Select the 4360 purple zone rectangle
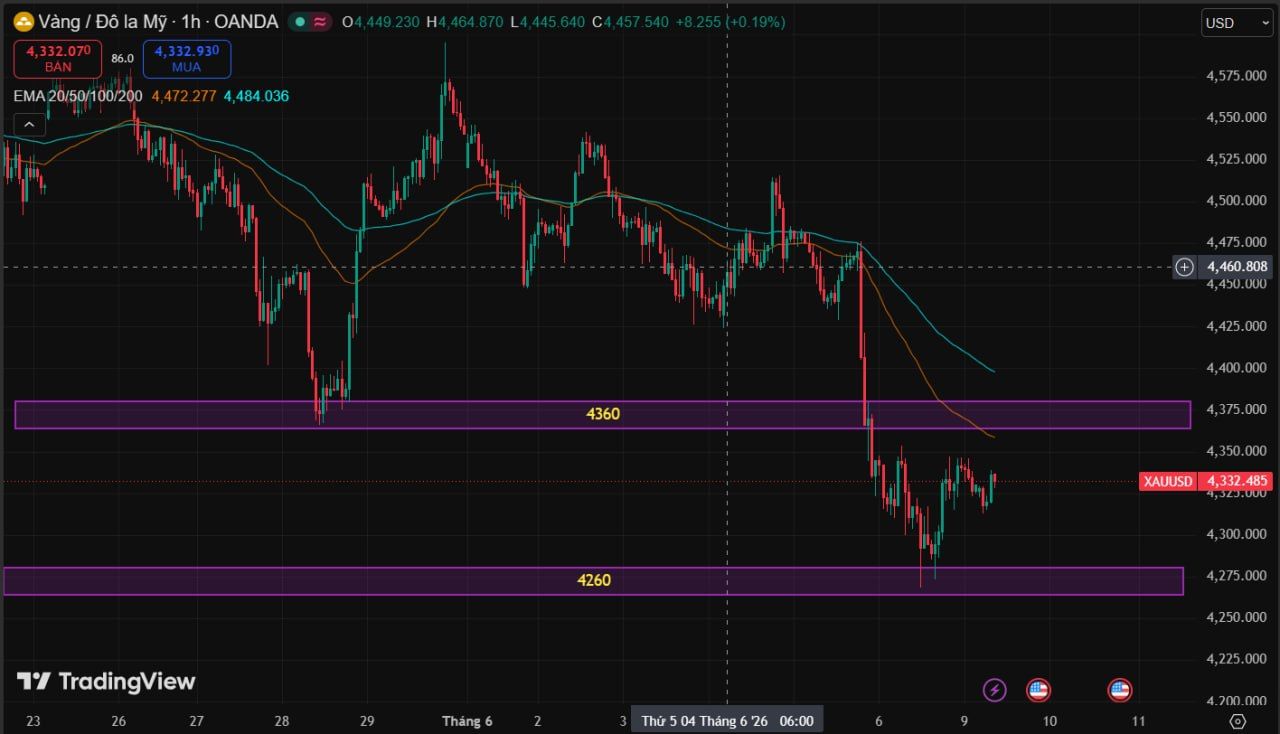Image resolution: width=1280 pixels, height=734 pixels. coord(602,414)
